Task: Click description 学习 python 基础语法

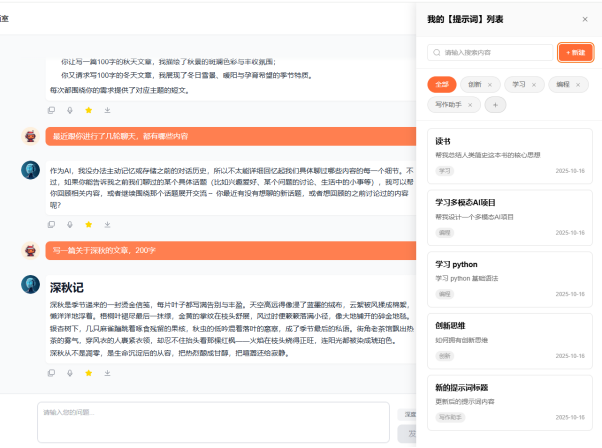Action: tap(466, 278)
